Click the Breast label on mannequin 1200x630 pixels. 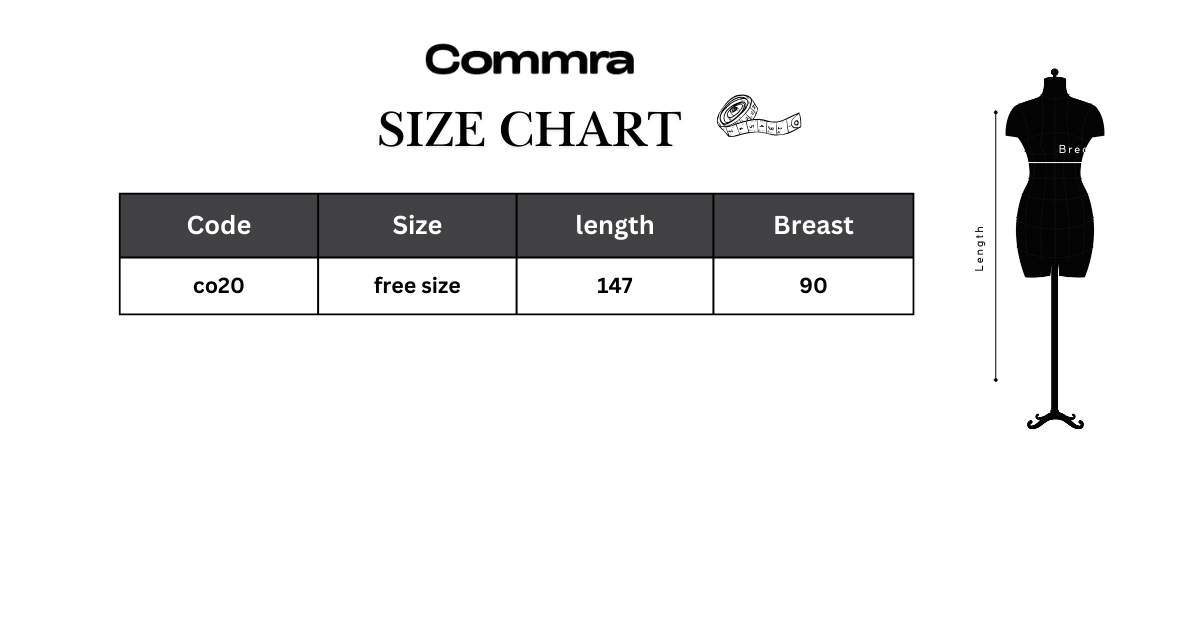coord(1072,149)
